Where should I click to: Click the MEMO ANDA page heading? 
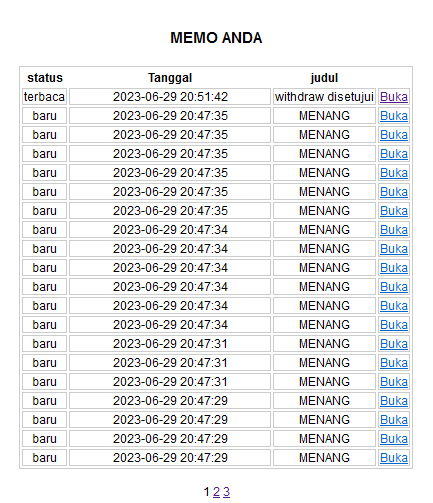click(x=216, y=38)
